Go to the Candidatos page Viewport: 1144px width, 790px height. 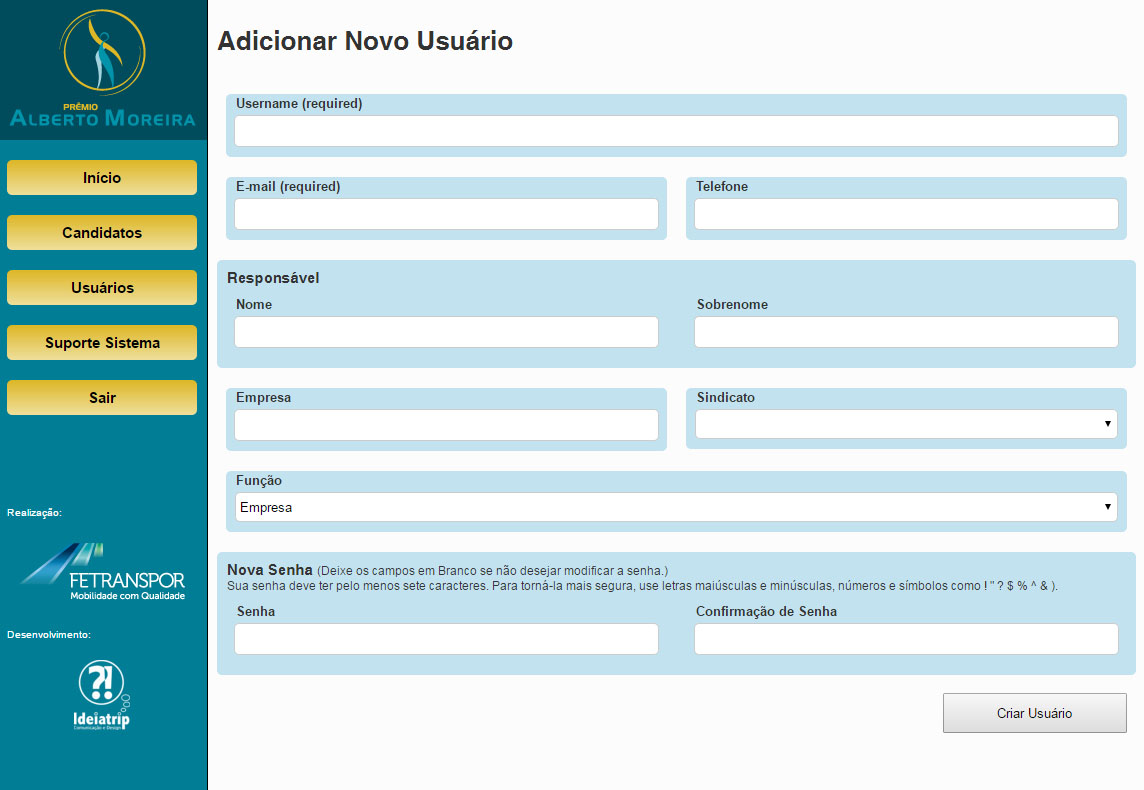(x=102, y=233)
